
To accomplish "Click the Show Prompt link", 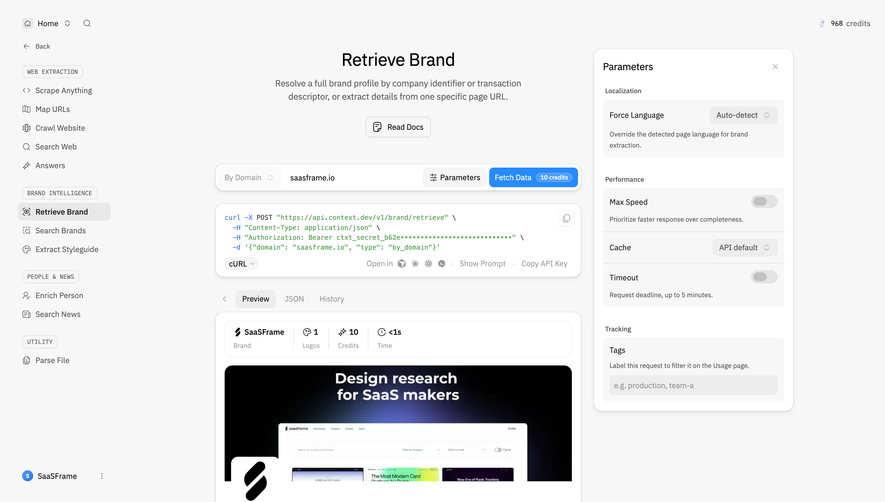I will tap(483, 264).
